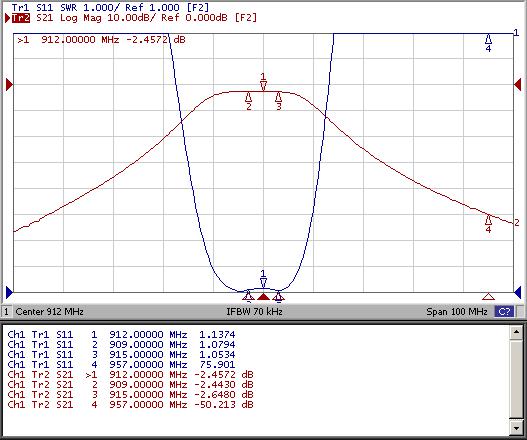The height and width of the screenshot is (440, 527).
Task: Click the red left reference level triangle
Action: (x=9, y=85)
